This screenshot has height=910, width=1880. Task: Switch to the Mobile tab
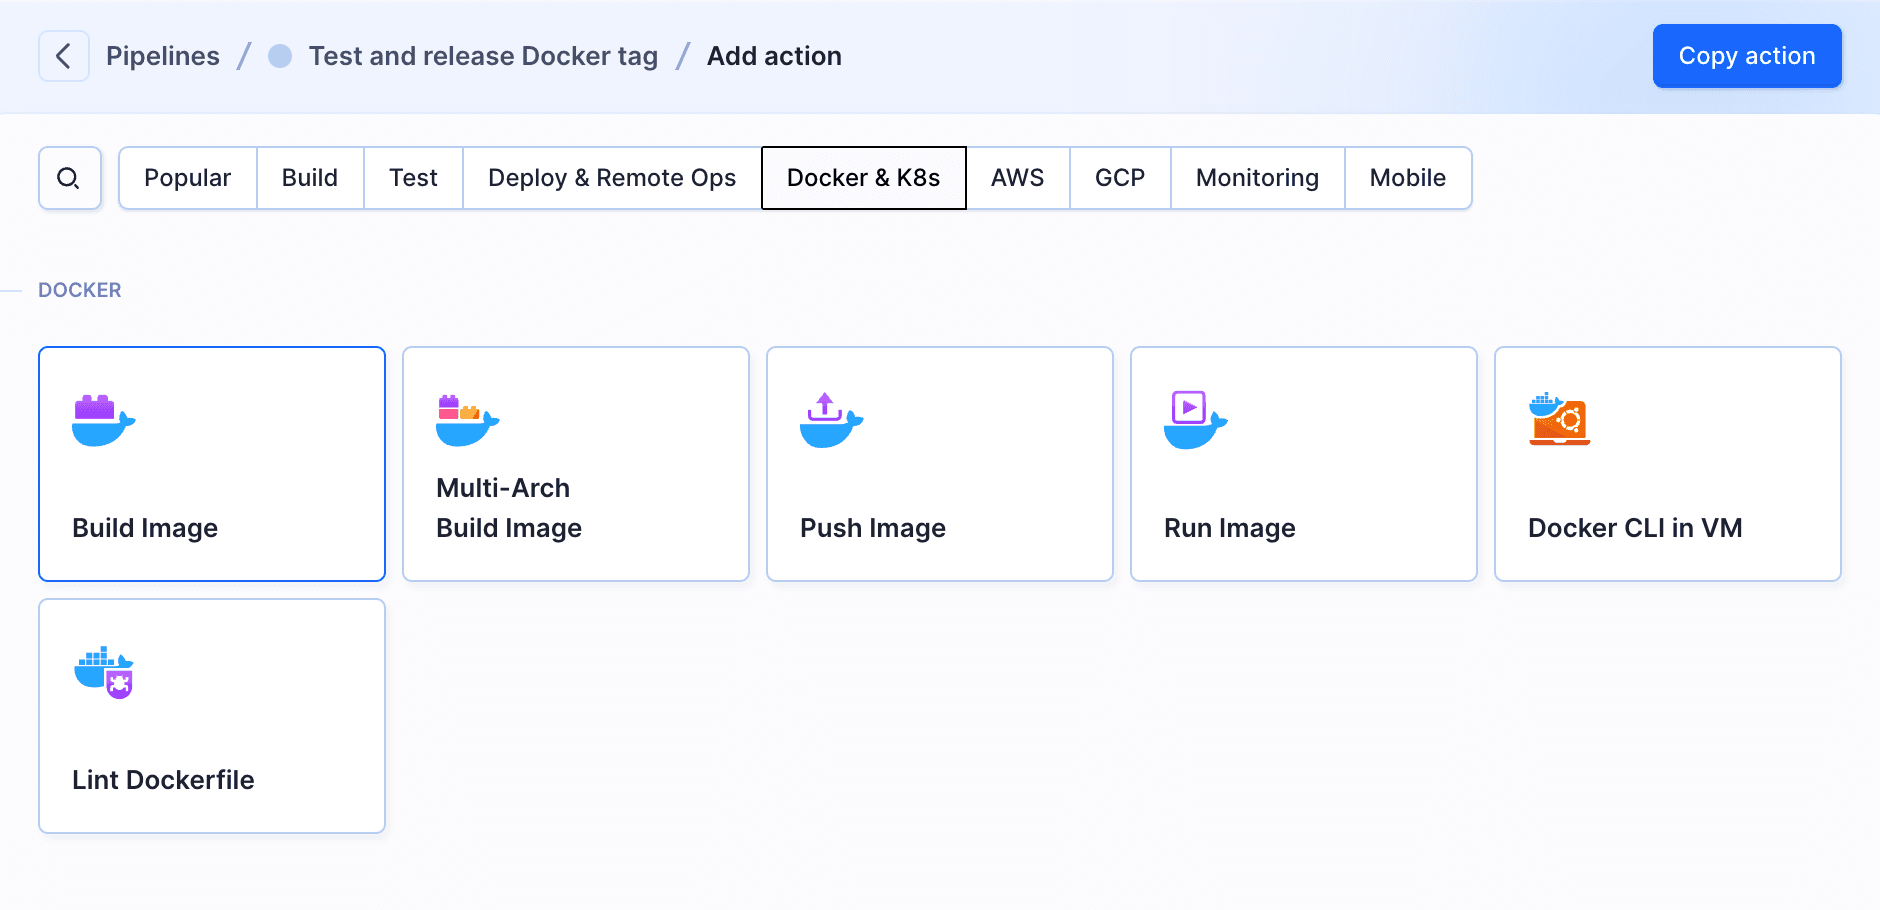[1407, 178]
